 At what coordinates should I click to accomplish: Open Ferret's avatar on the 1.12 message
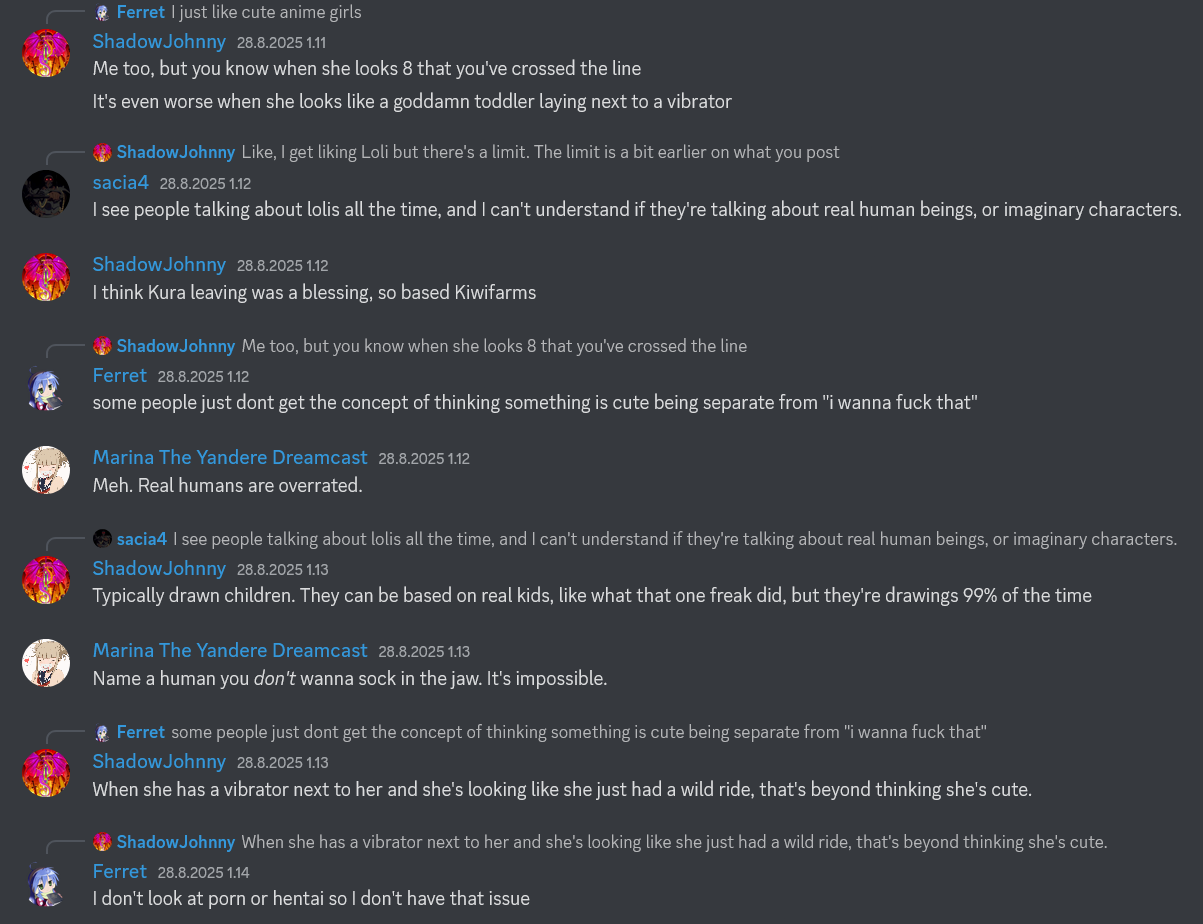46,387
